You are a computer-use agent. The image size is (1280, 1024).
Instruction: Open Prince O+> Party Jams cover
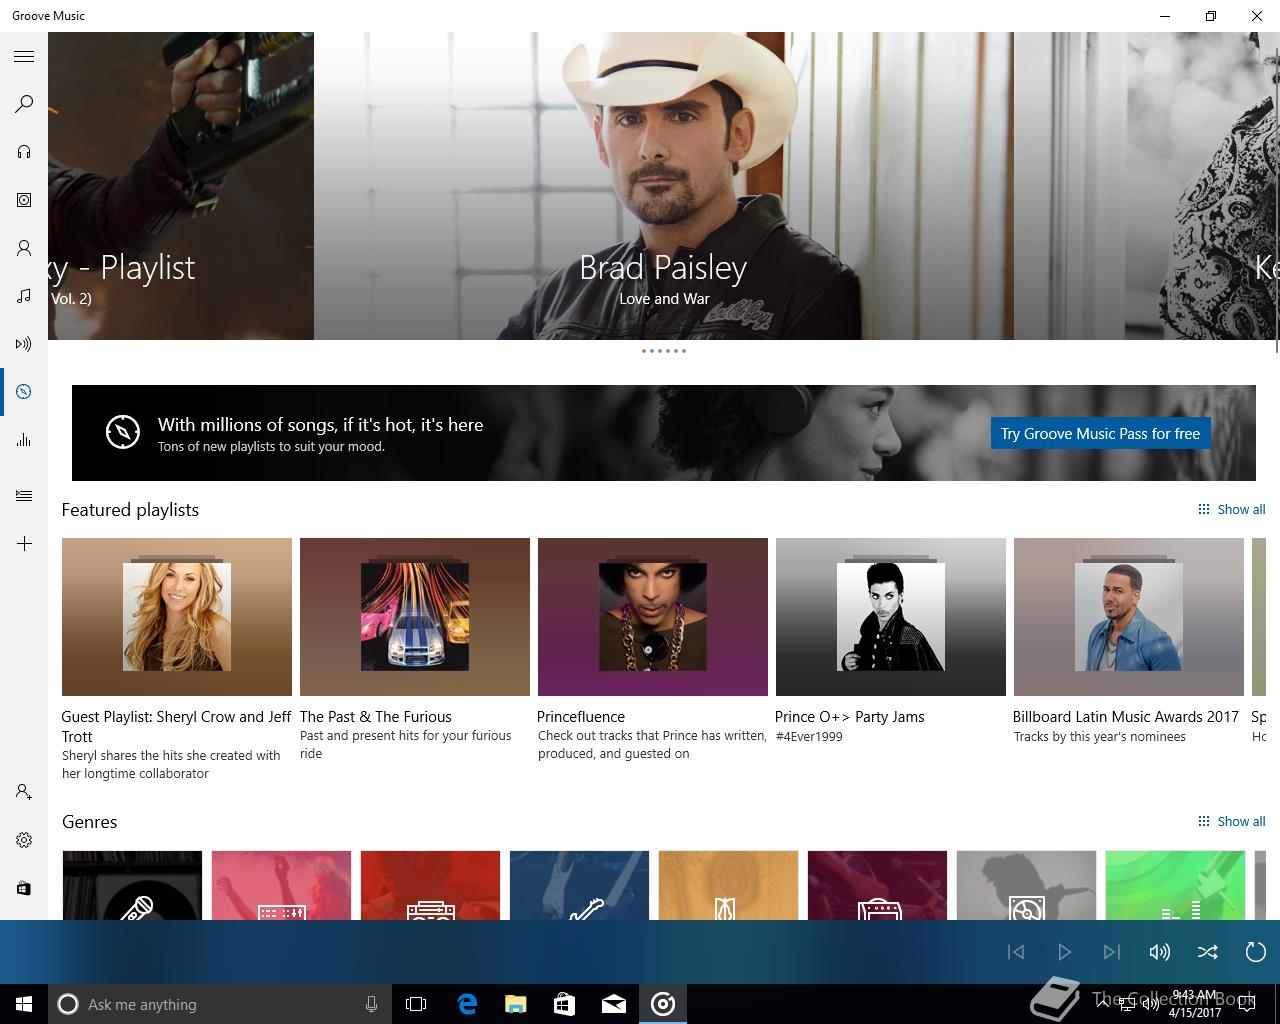pyautogui.click(x=891, y=617)
